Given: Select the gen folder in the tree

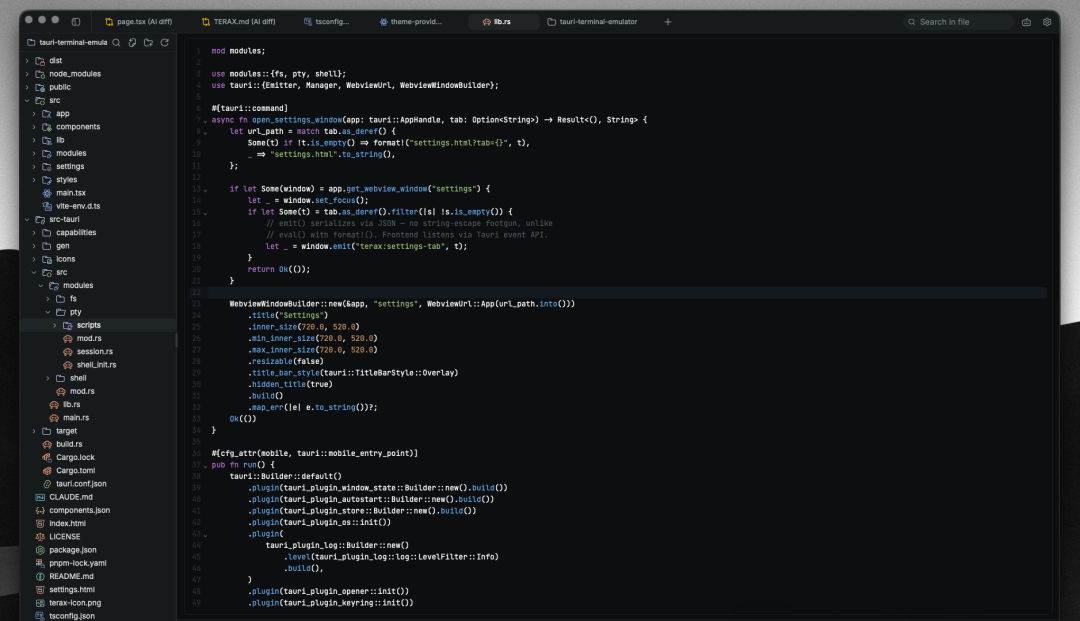Looking at the screenshot, I should [x=63, y=246].
